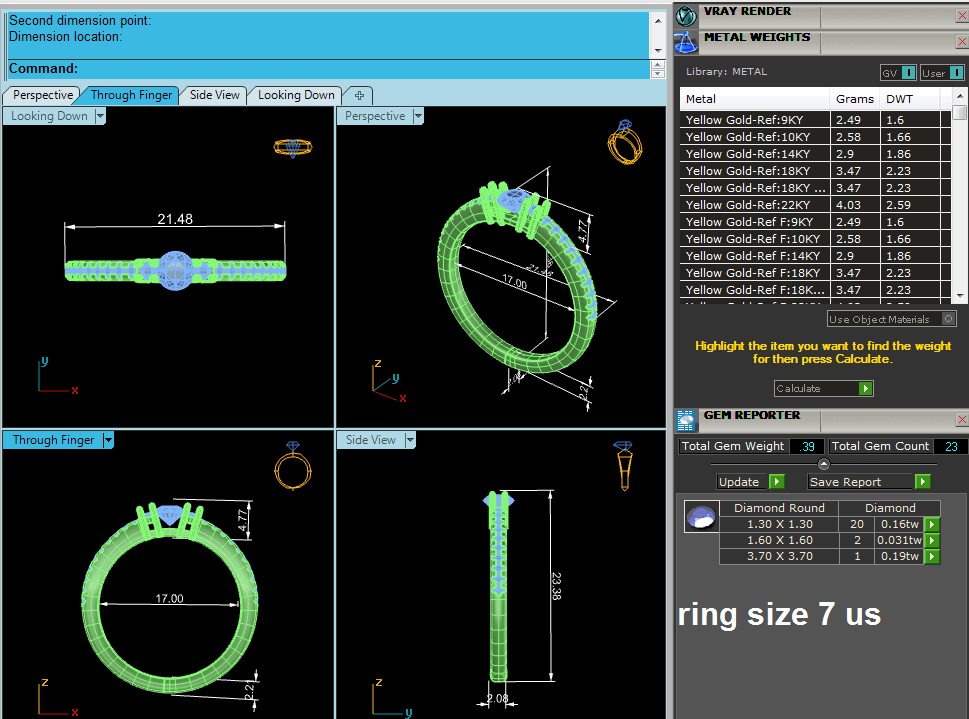Click the Gem Reporter panel icon
This screenshot has height=719, width=969.
[686, 419]
